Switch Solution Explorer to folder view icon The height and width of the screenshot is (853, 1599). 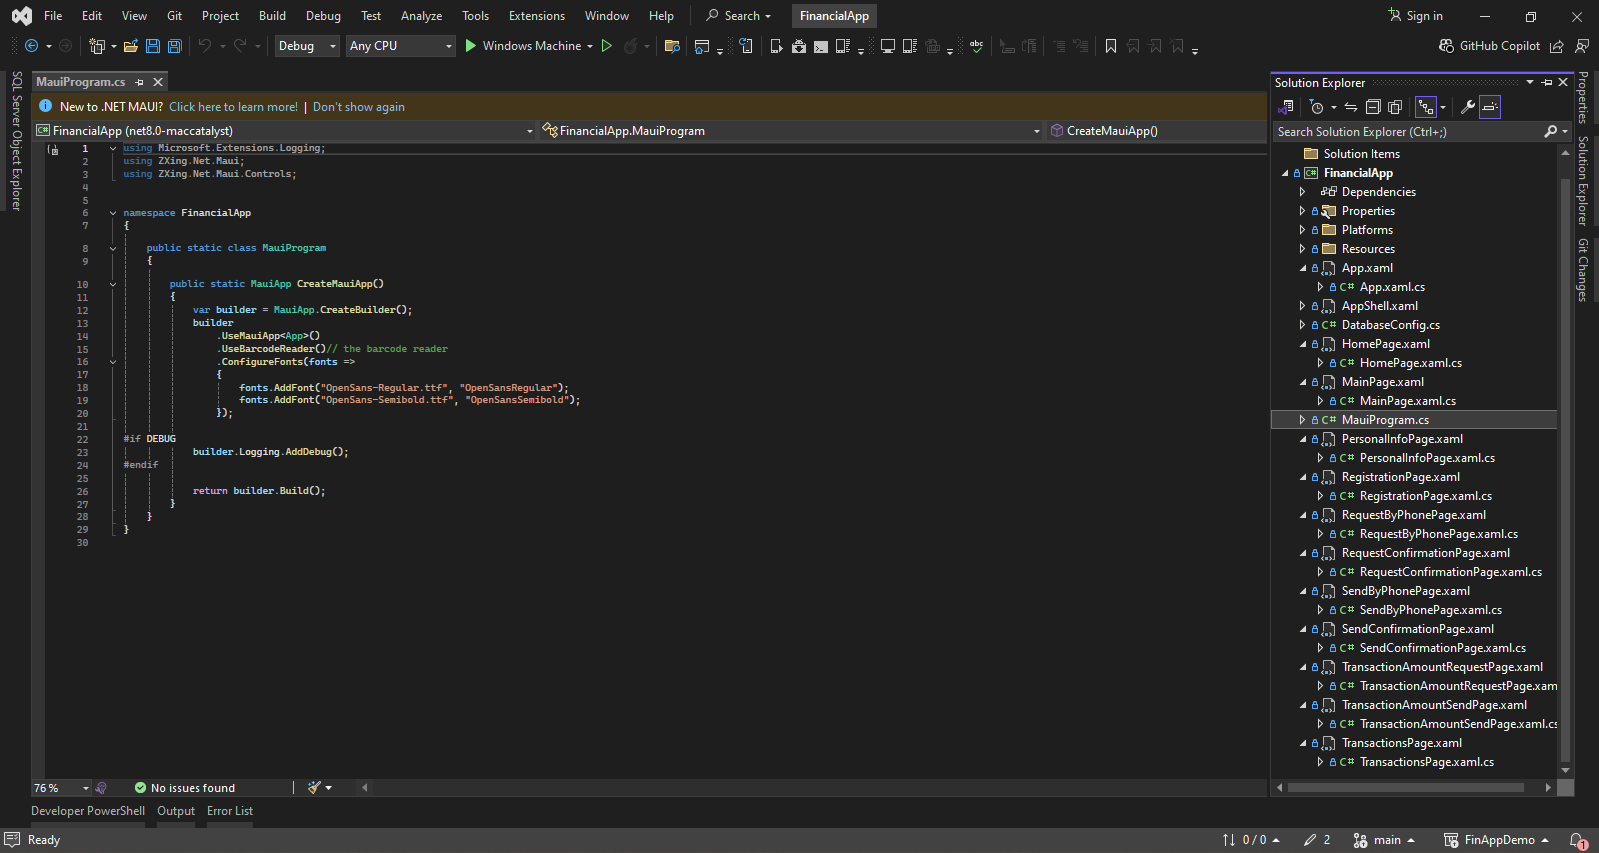[1286, 107]
